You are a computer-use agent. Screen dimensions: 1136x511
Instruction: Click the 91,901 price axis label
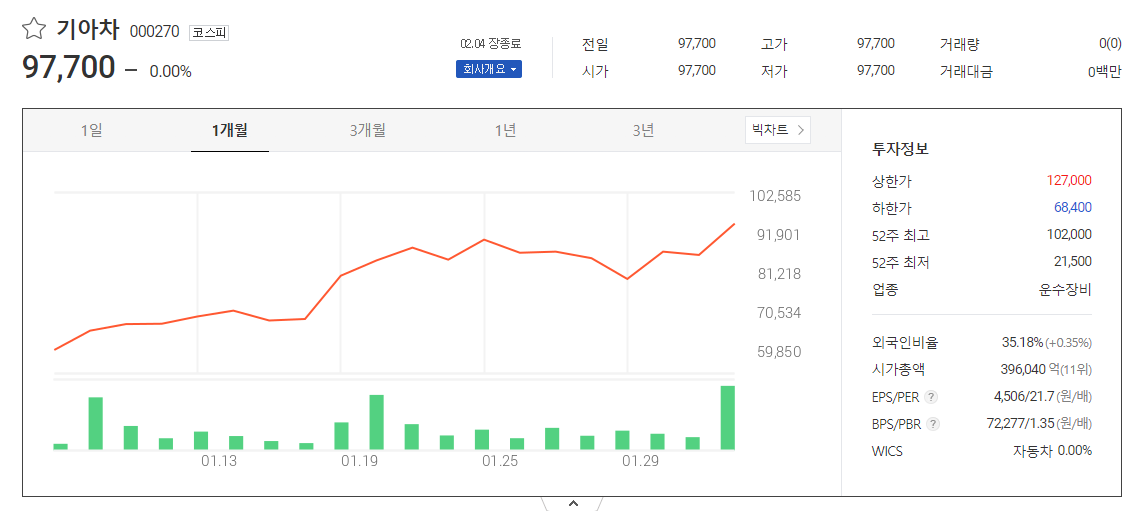click(x=779, y=235)
